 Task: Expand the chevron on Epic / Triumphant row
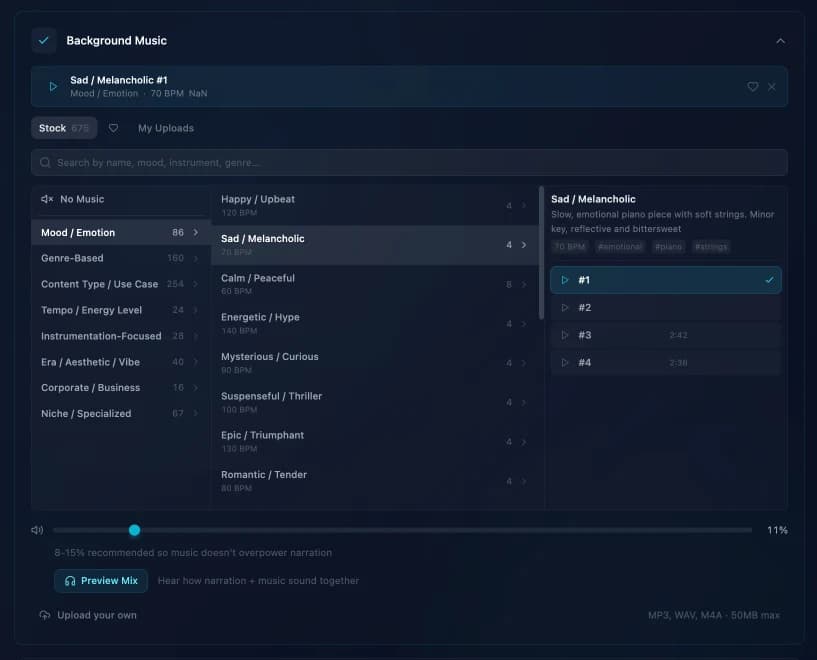tap(524, 442)
